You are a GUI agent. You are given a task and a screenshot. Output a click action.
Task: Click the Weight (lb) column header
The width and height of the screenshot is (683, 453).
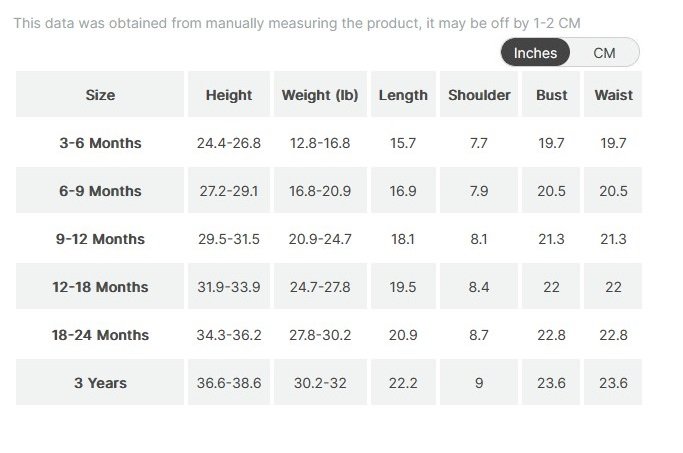click(320, 95)
